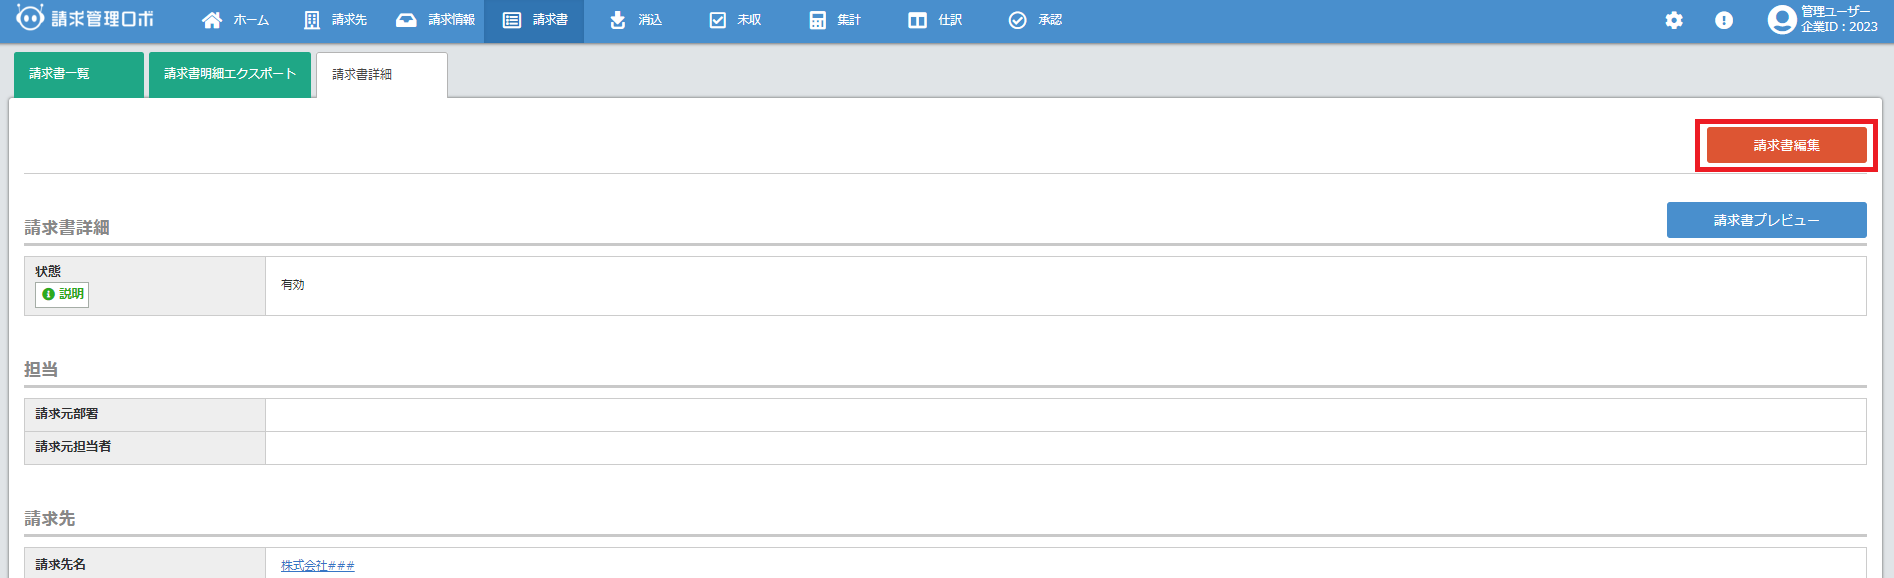Open the 未収 checkmark menu
Screen dimensions: 1894x578
[735, 20]
